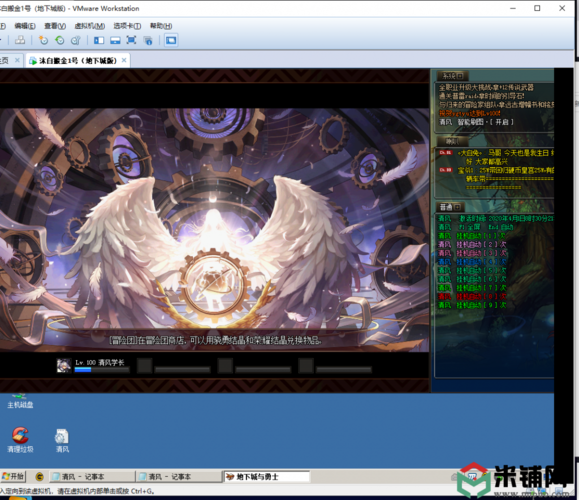Screen dimensions: 579x500
Task: Click the blue experience bar under 清风学长
Action: 102,370
